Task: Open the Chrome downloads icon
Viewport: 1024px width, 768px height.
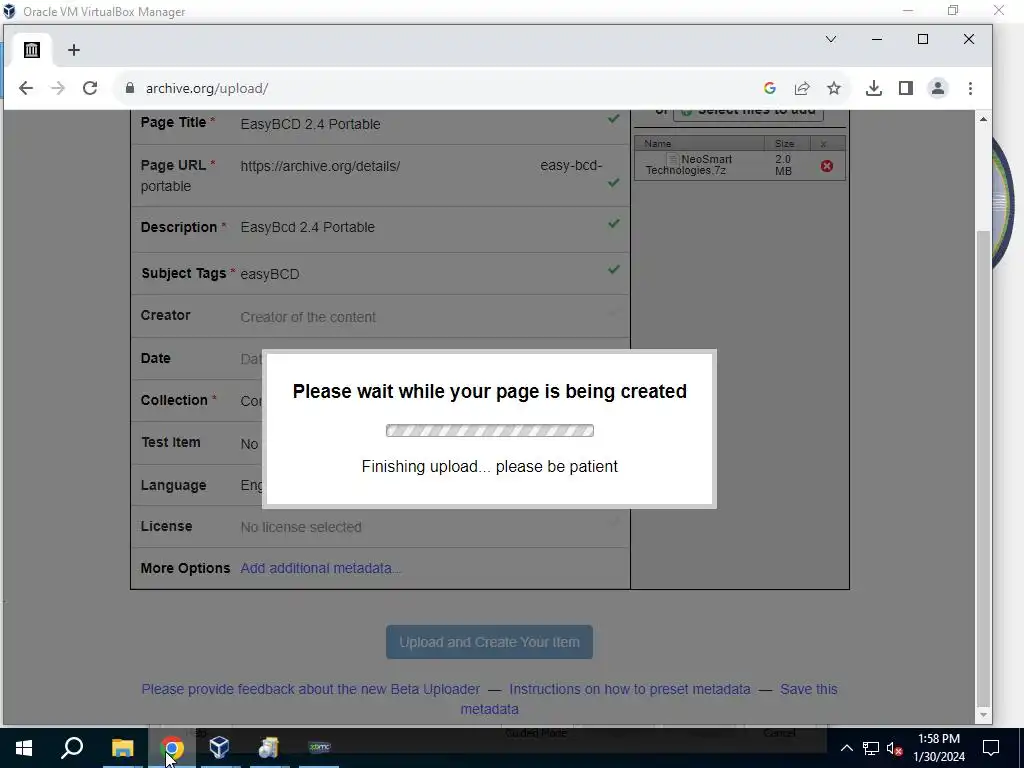Action: click(874, 88)
